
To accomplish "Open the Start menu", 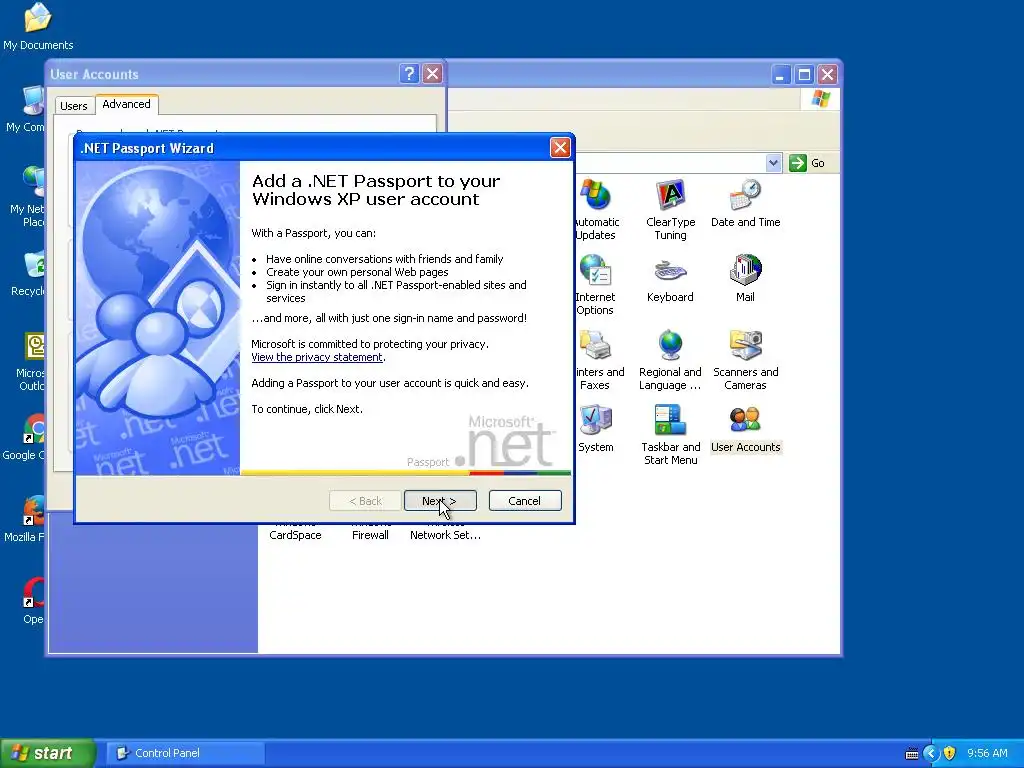I will 47,753.
